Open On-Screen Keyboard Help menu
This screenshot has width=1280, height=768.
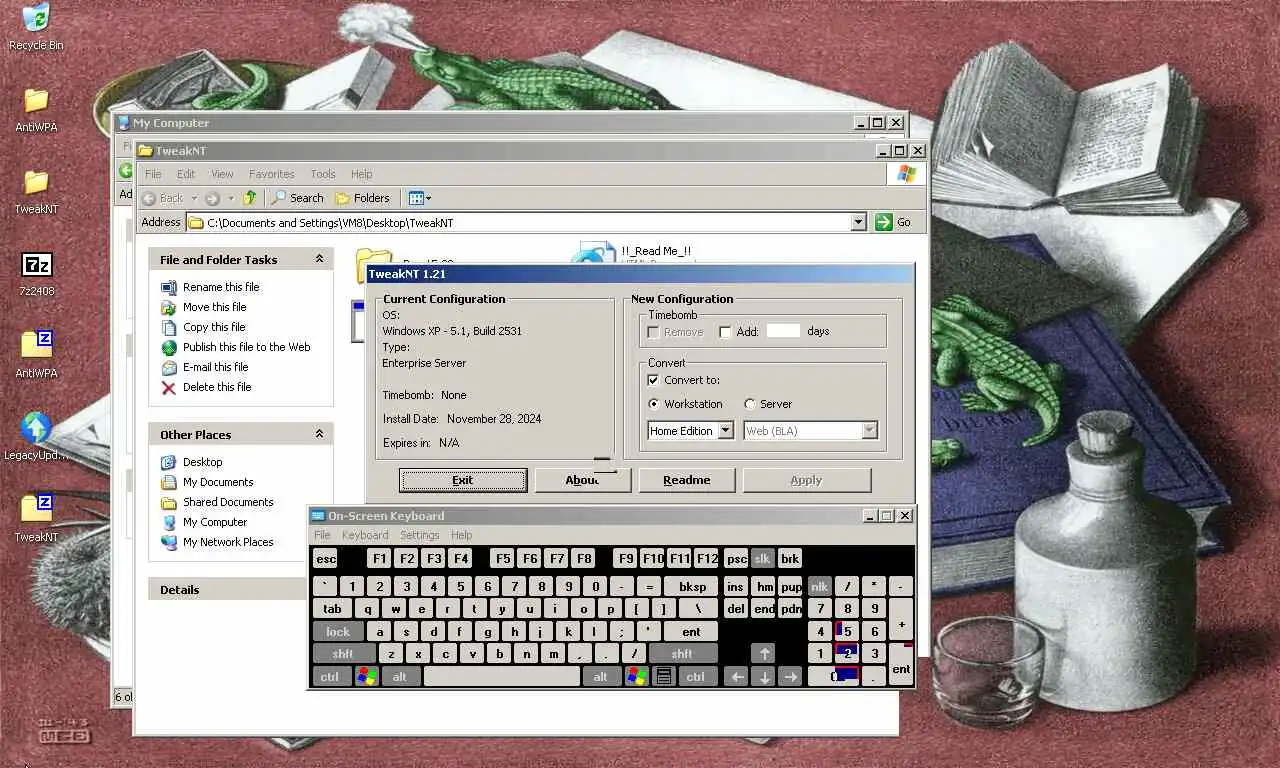point(461,535)
